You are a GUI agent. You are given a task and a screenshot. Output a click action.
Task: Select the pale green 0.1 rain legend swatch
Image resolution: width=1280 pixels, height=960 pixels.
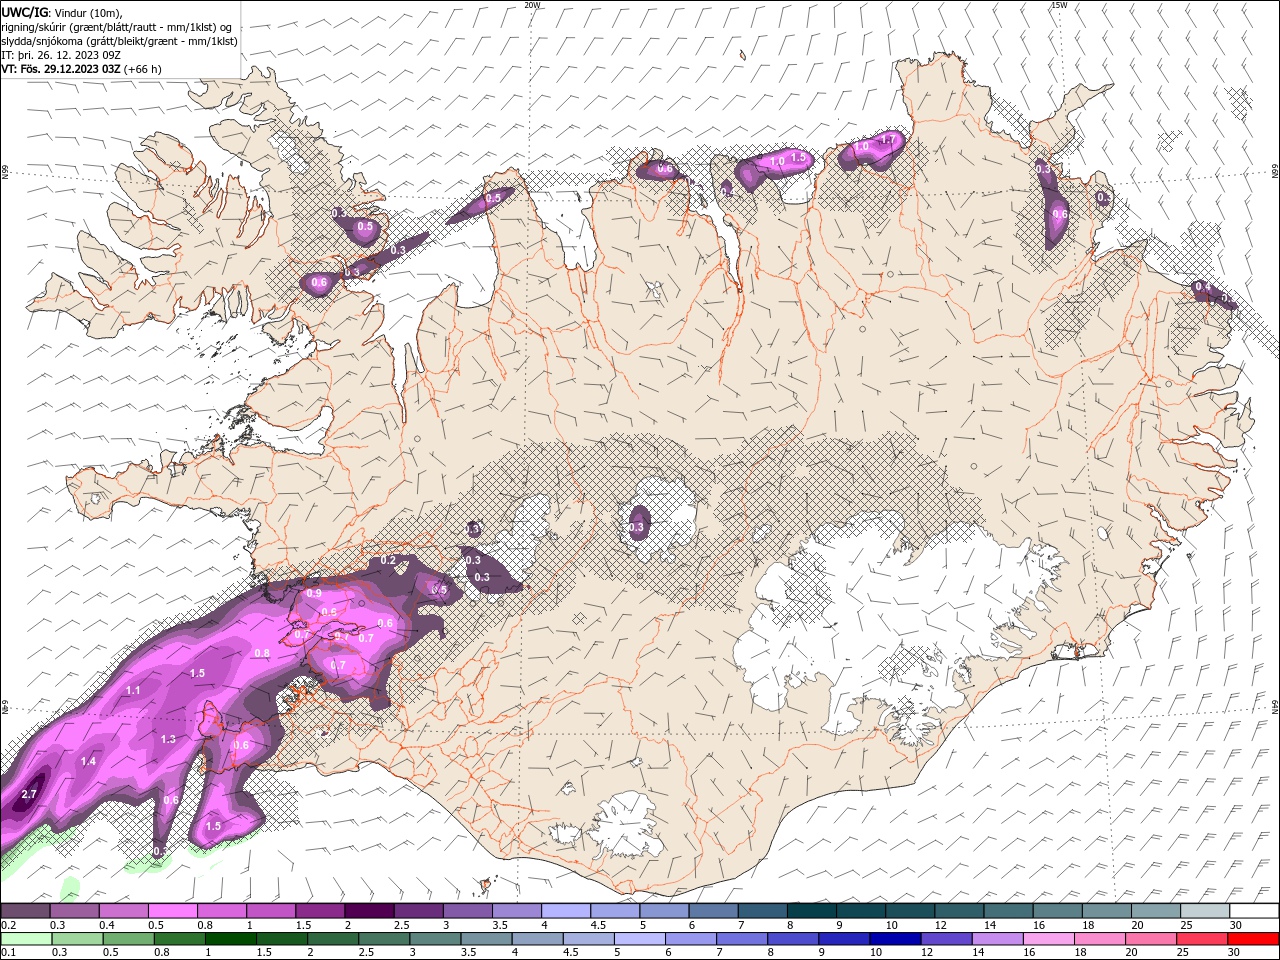click(x=26, y=939)
